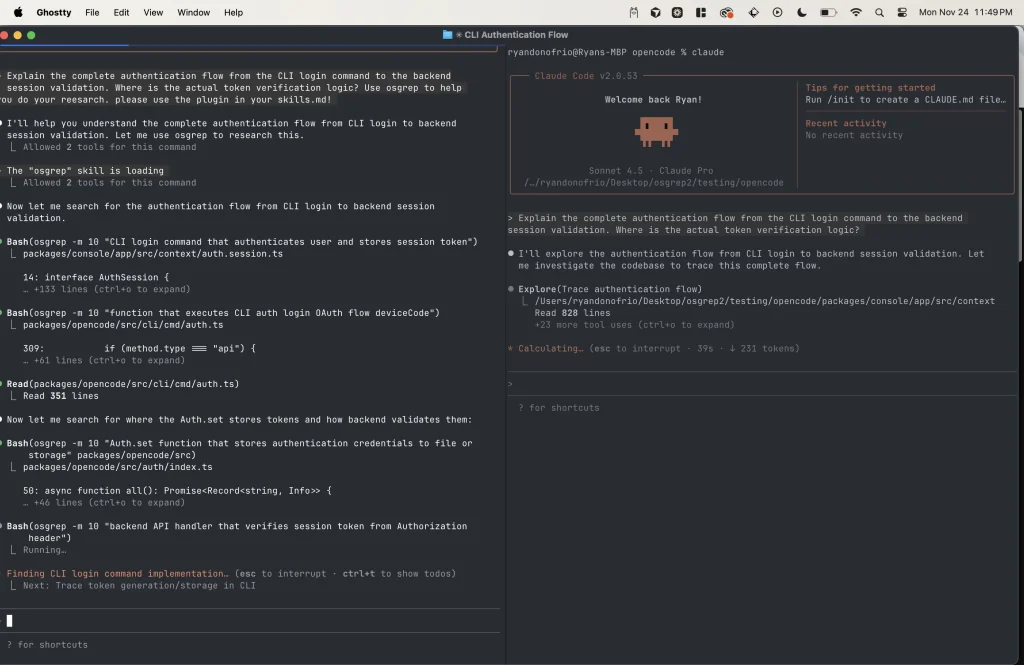
Task: Open the screen recording menu bar icon
Action: [724, 12]
